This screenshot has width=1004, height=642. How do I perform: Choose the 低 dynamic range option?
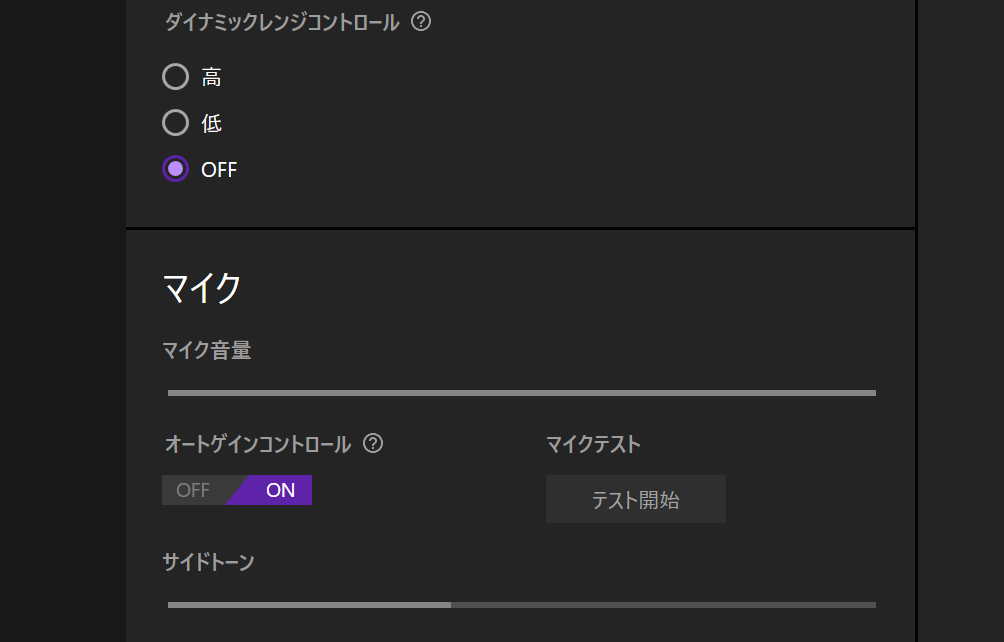tap(175, 123)
